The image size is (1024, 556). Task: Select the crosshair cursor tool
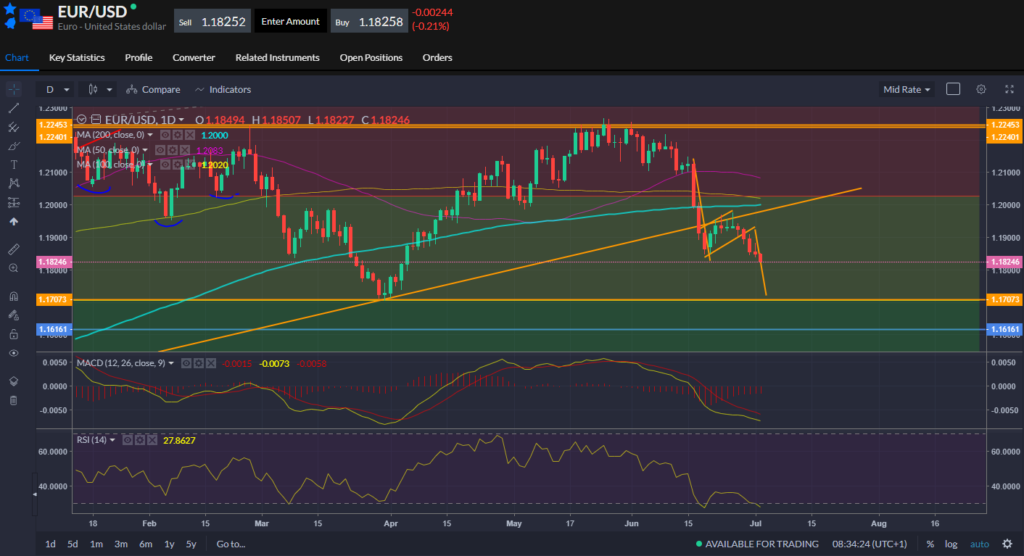(x=14, y=89)
